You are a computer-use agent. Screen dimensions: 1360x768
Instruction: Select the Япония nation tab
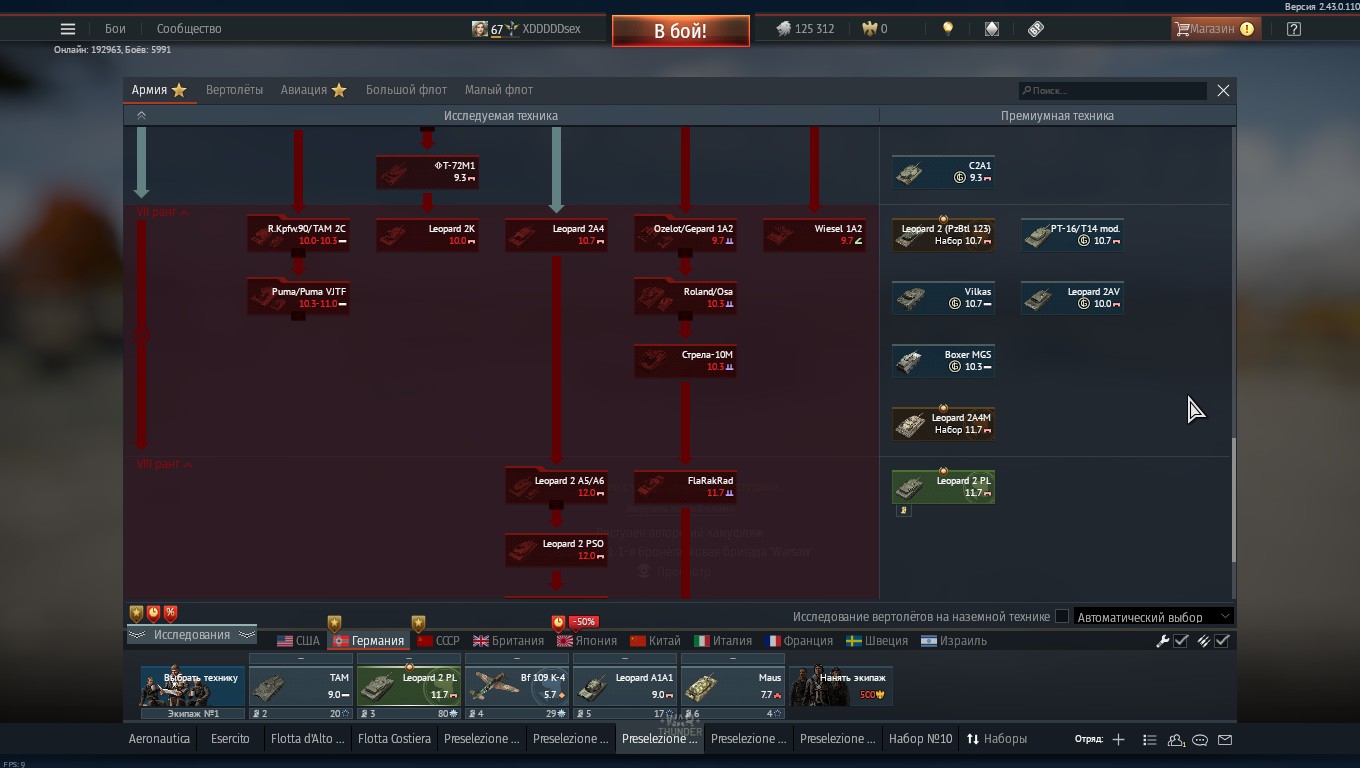586,641
